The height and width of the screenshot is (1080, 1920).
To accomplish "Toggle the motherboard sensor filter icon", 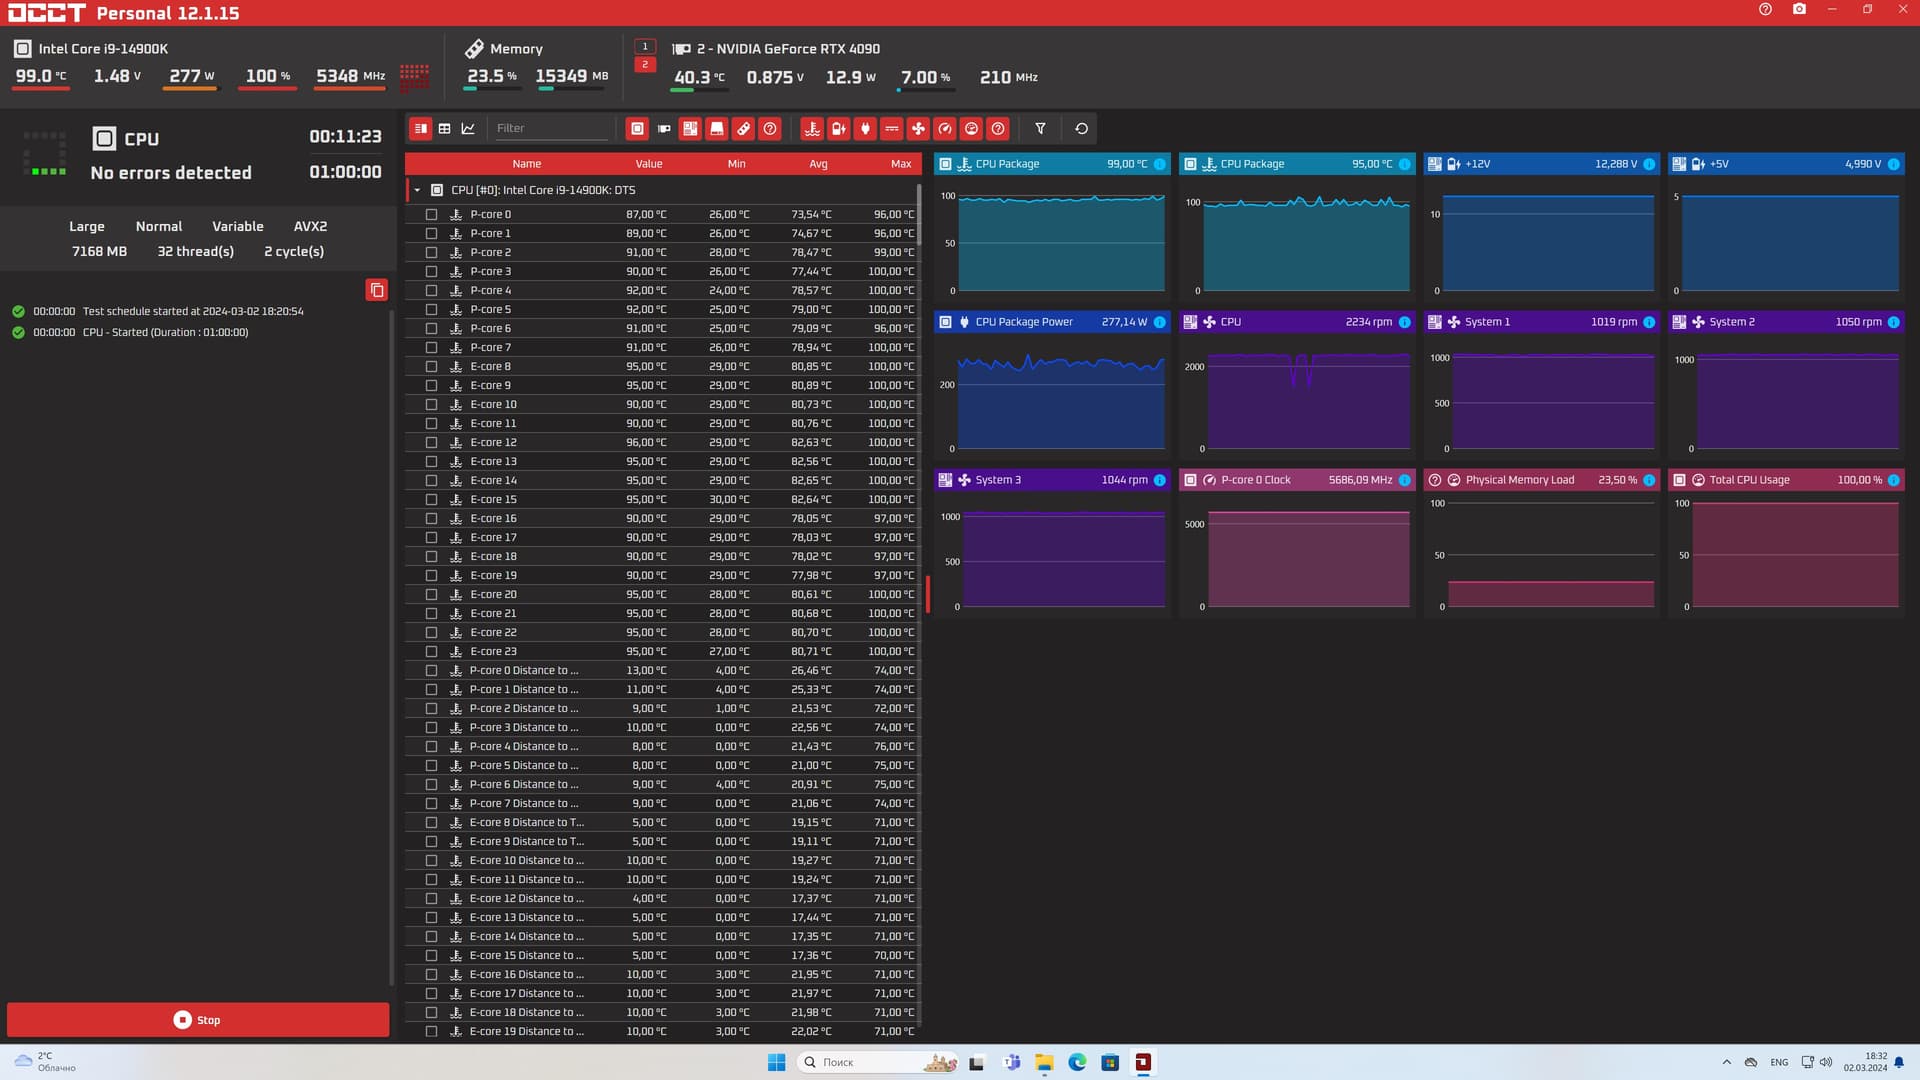I will coord(690,128).
